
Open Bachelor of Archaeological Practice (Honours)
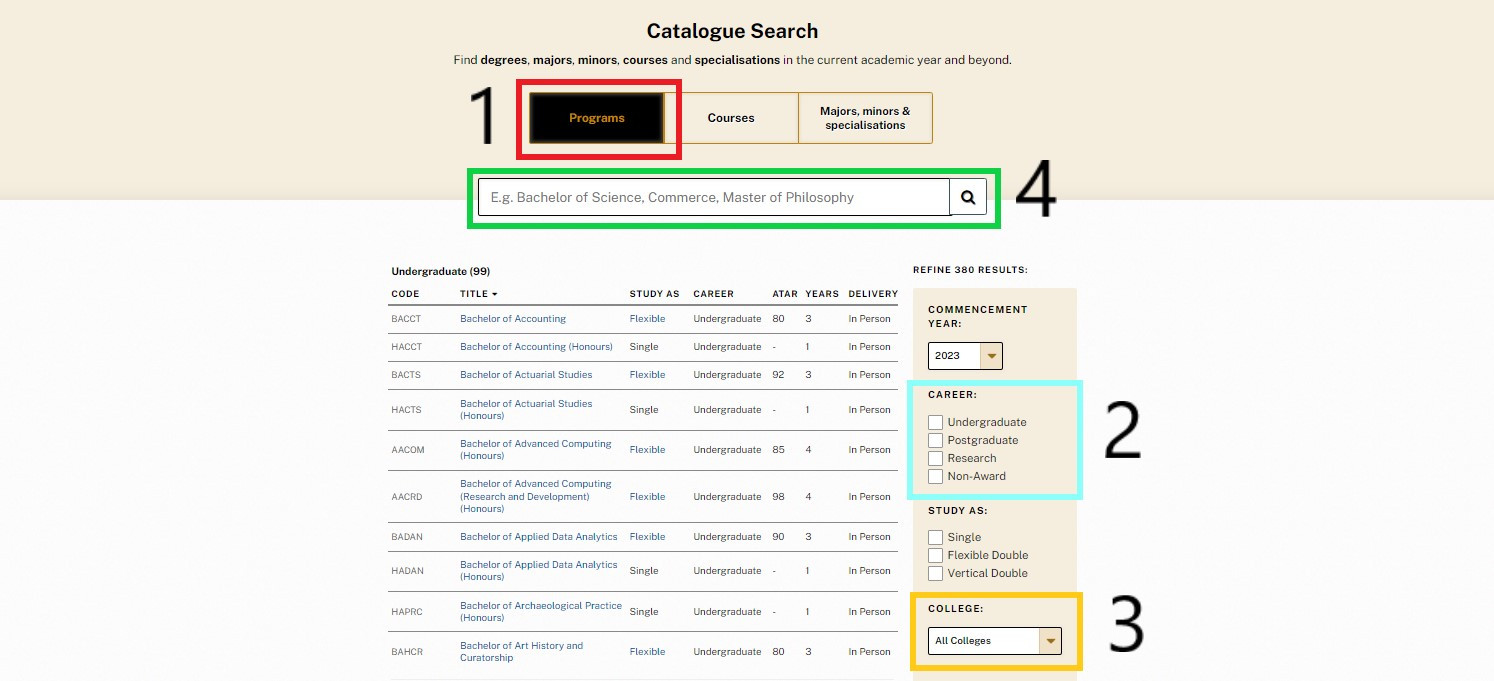coord(541,612)
